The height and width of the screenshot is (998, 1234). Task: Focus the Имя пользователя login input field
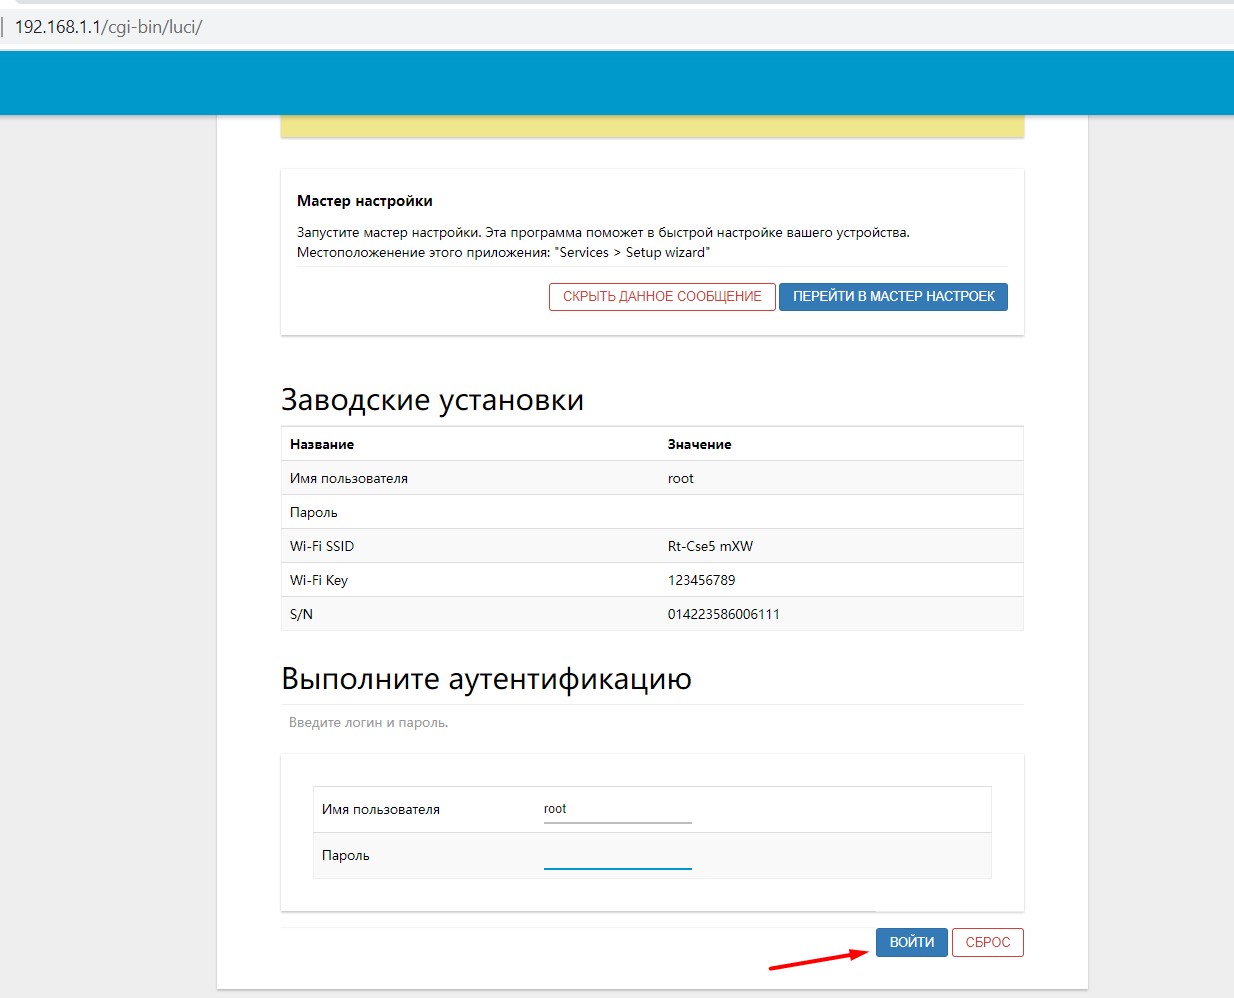click(617, 809)
